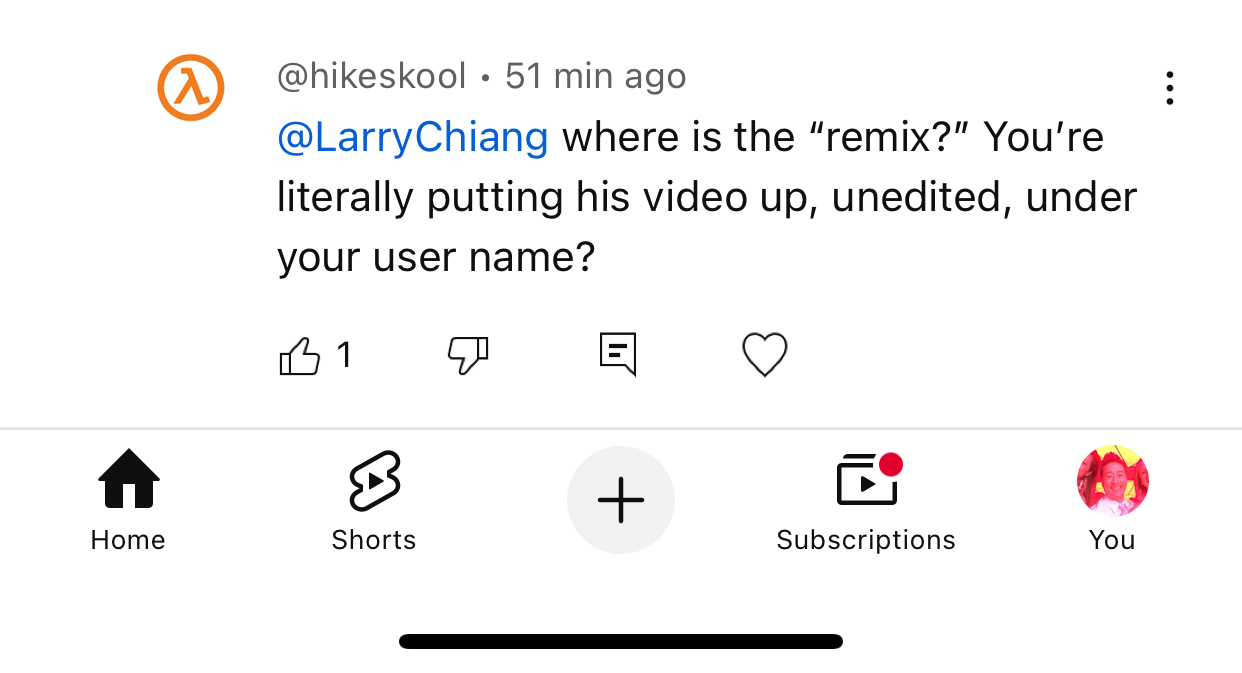Open the @LarryChiang mention link
Image resolution: width=1242 pixels, height=673 pixels.
click(412, 138)
